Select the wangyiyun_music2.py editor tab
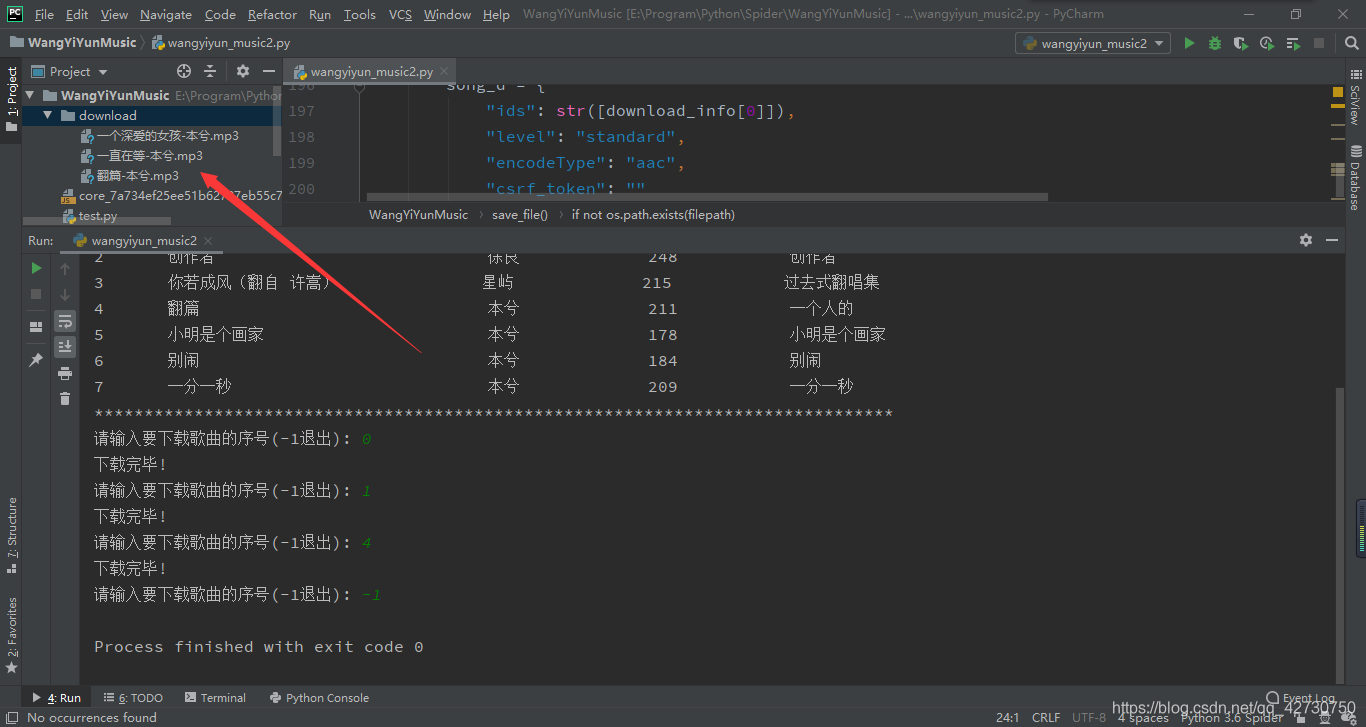1366x727 pixels. tap(371, 71)
